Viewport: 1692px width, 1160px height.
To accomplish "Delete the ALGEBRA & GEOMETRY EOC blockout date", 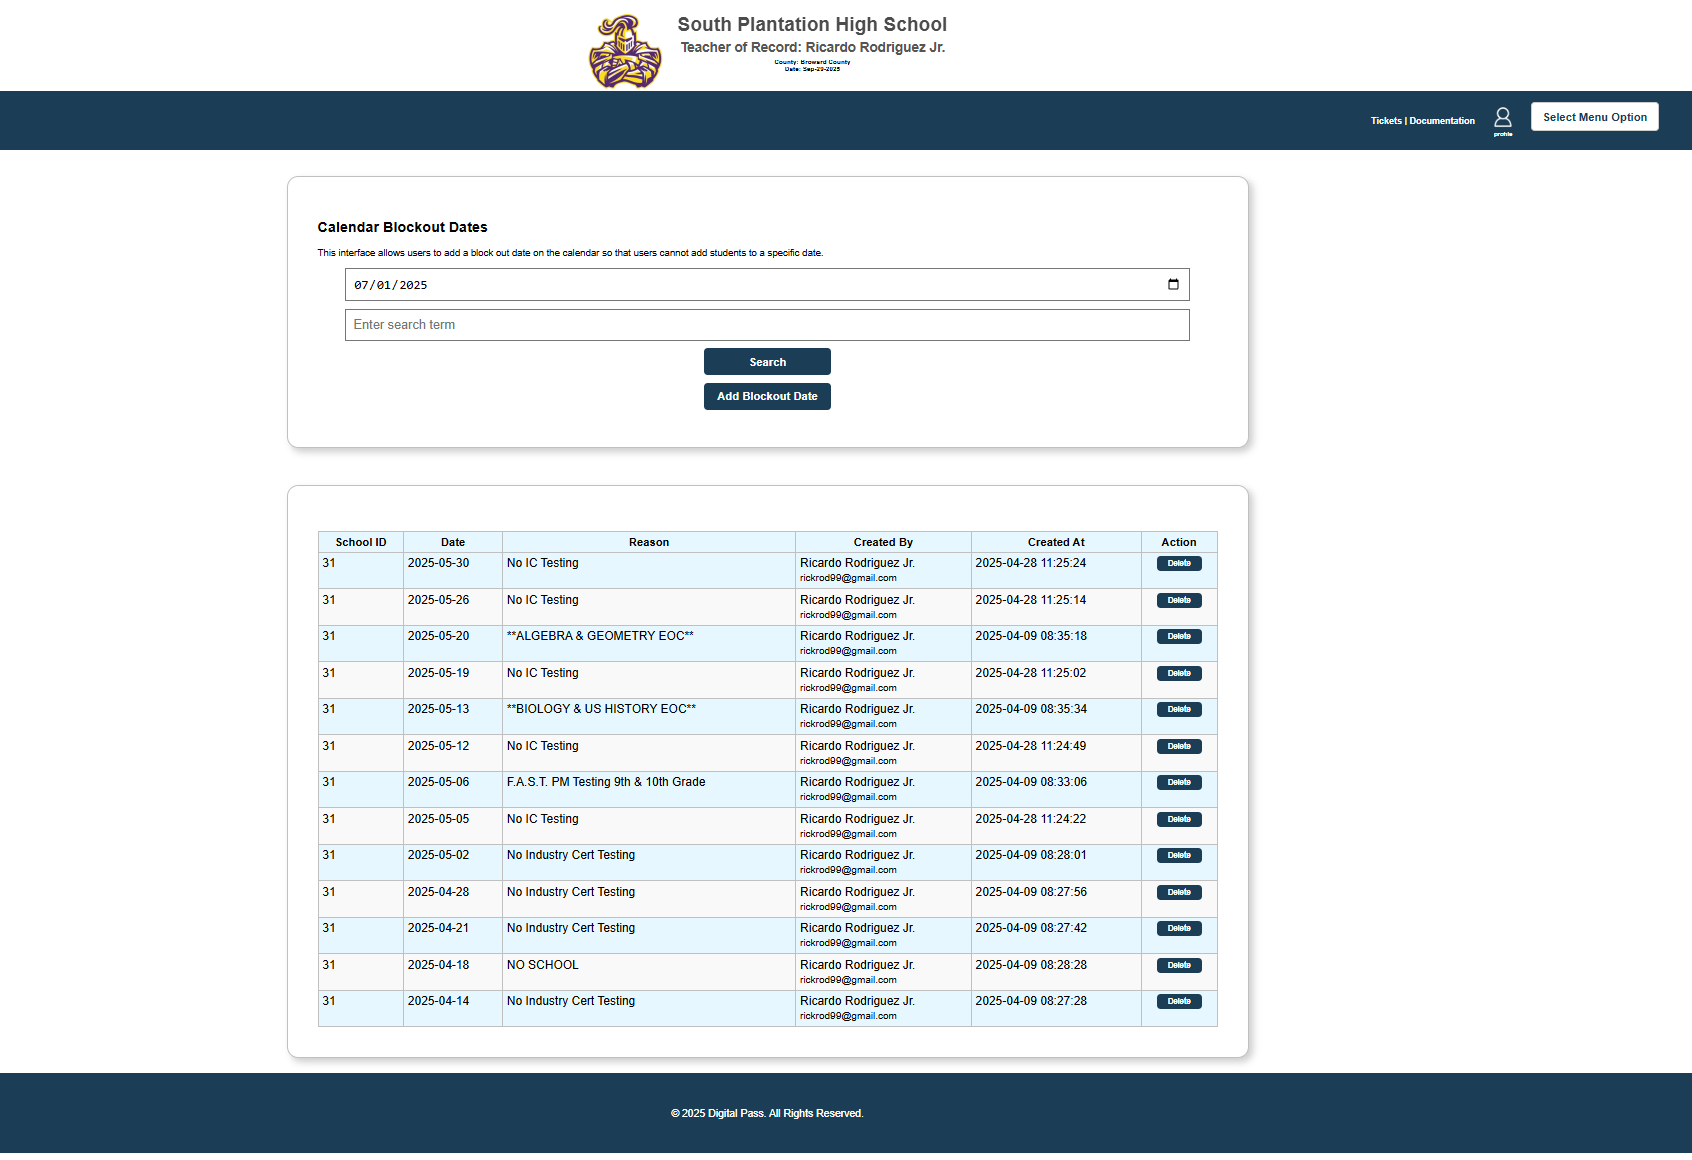I will 1179,635.
